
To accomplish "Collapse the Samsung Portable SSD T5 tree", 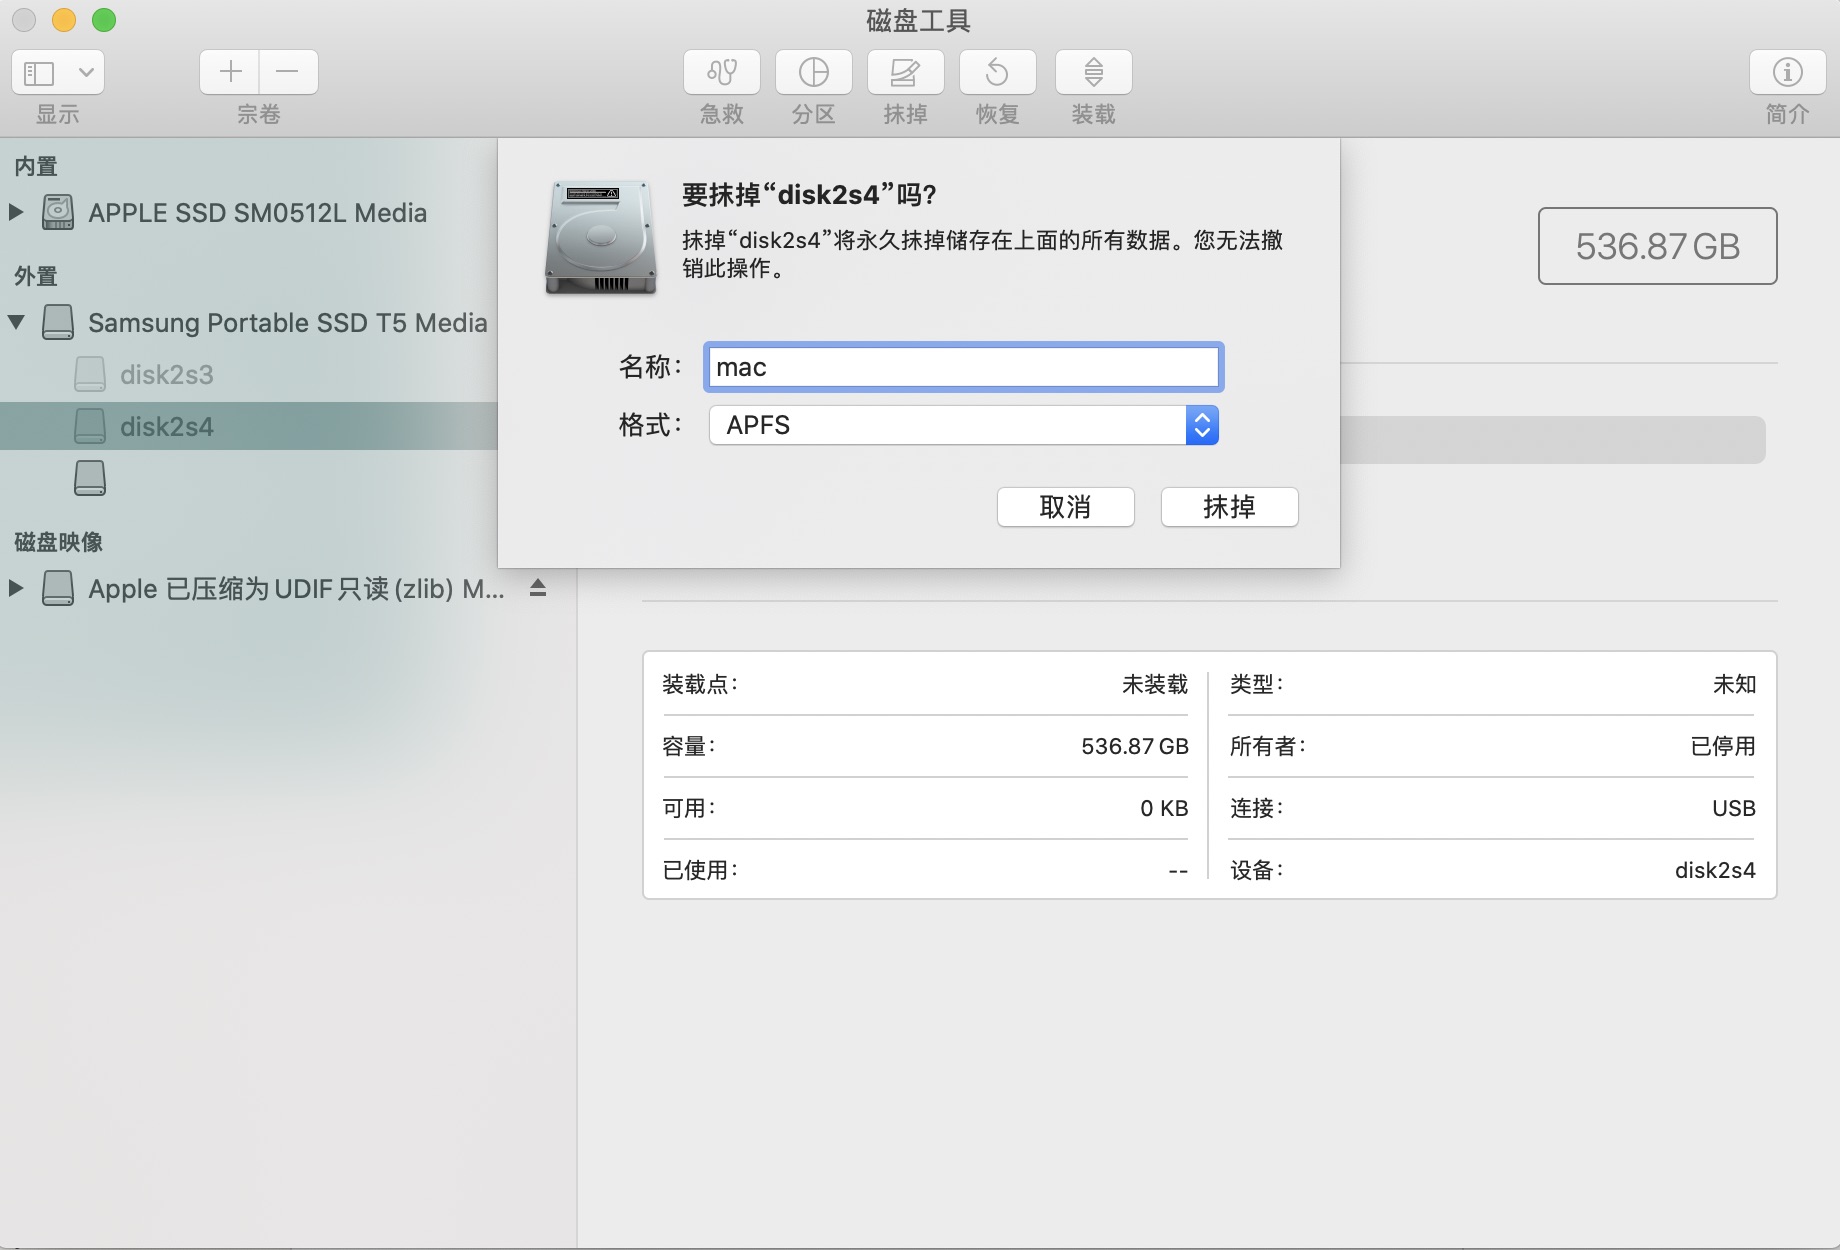I will [x=16, y=322].
